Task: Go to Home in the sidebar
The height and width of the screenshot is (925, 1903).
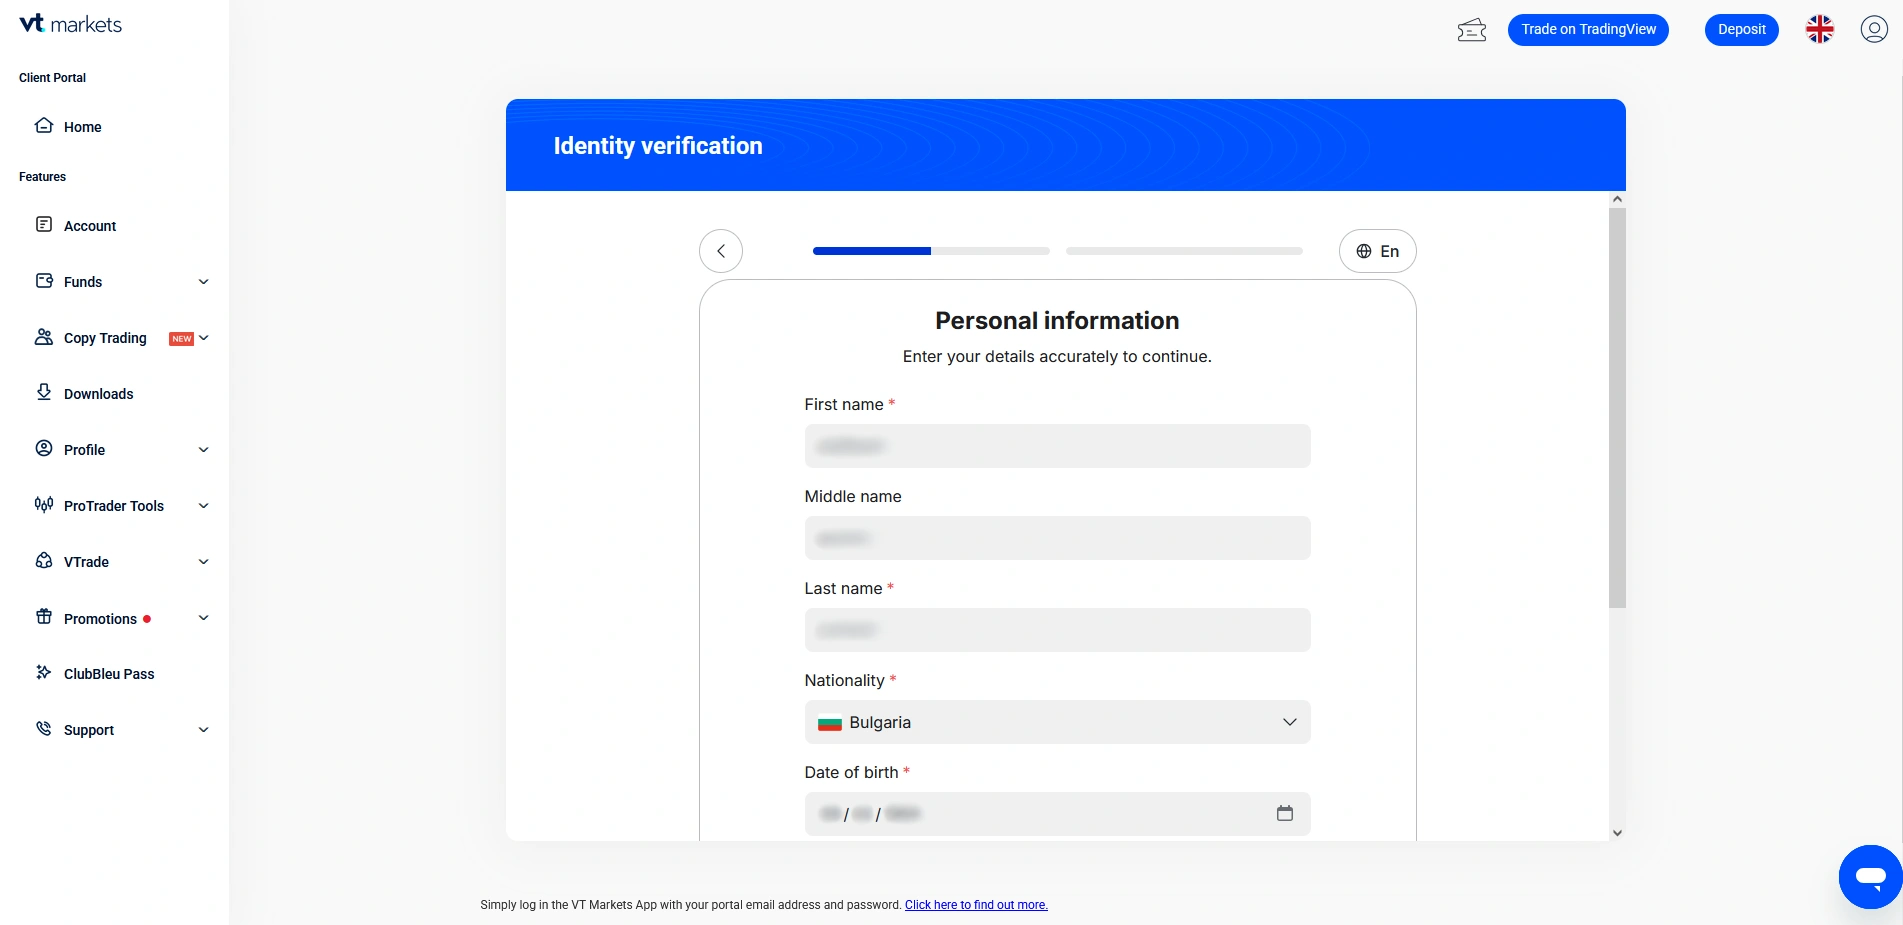Action: (x=82, y=127)
